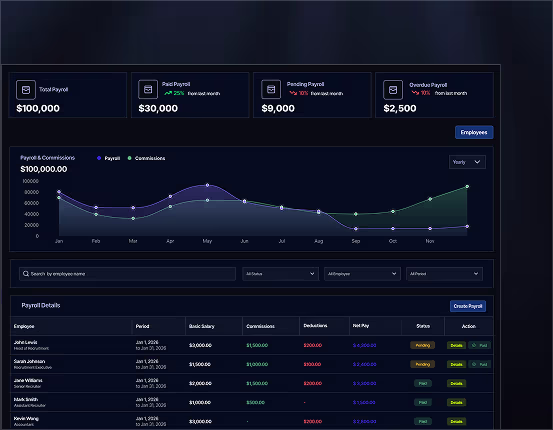The width and height of the screenshot is (553, 430).
Task: Click the Paid status badge for Kevin Wong
Action: 423,422
